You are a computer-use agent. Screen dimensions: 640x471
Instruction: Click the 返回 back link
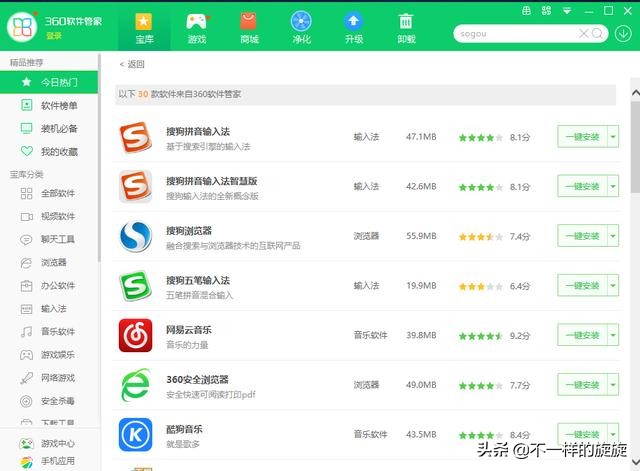[x=132, y=64]
